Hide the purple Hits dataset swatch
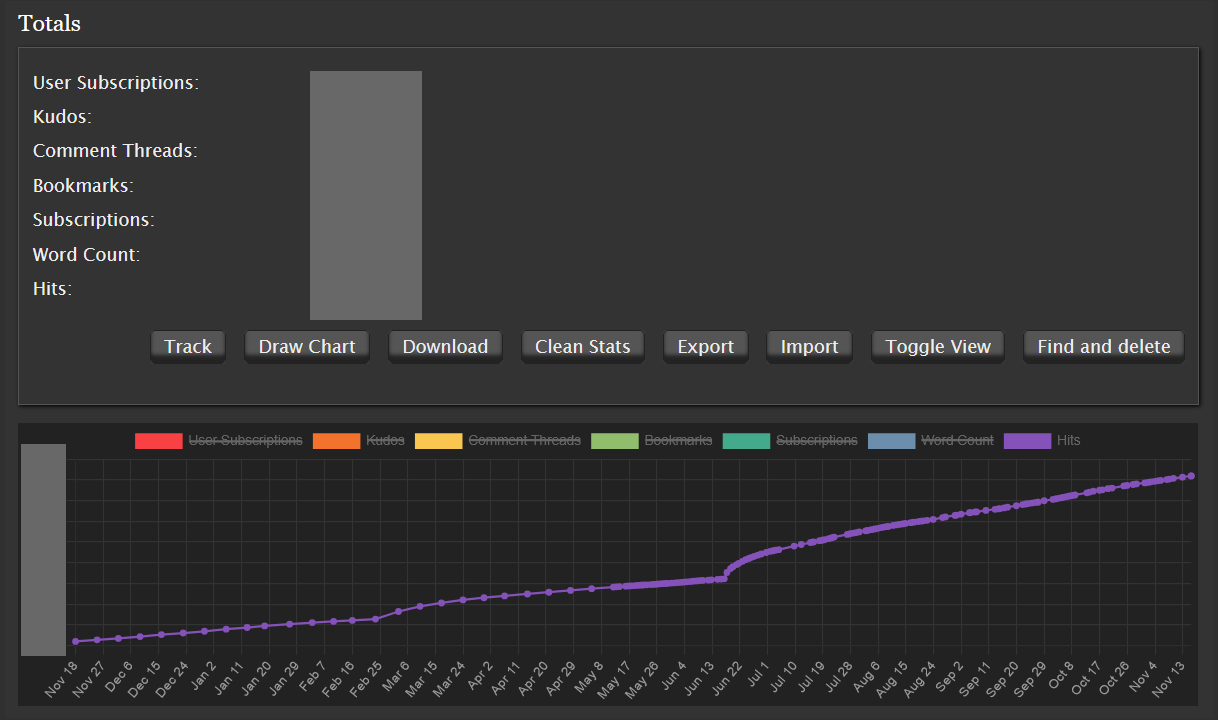 point(1028,441)
